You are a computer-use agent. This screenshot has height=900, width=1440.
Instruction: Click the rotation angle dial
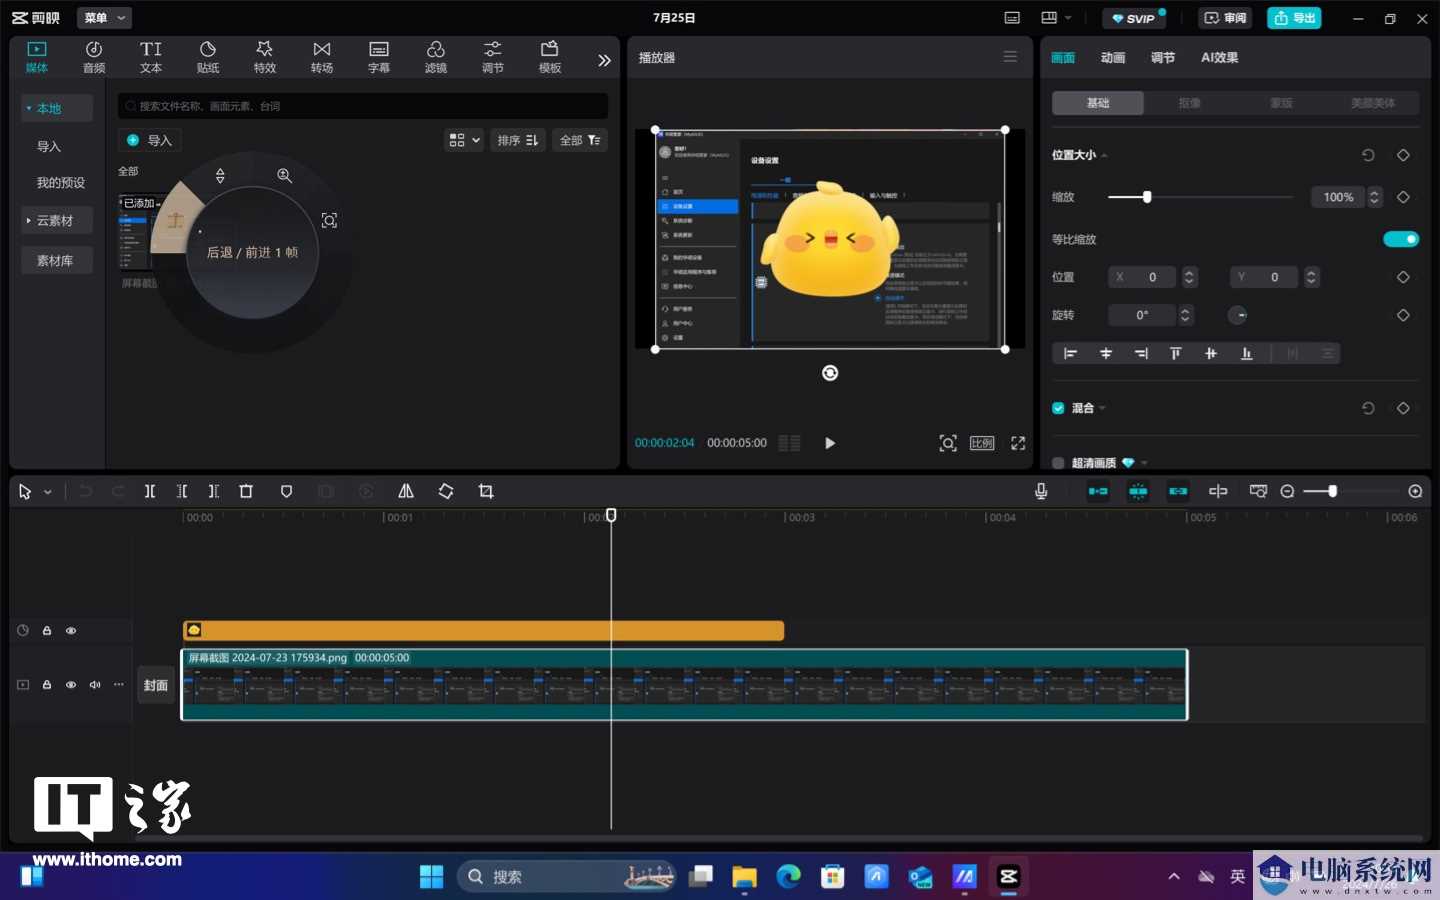pos(1238,315)
